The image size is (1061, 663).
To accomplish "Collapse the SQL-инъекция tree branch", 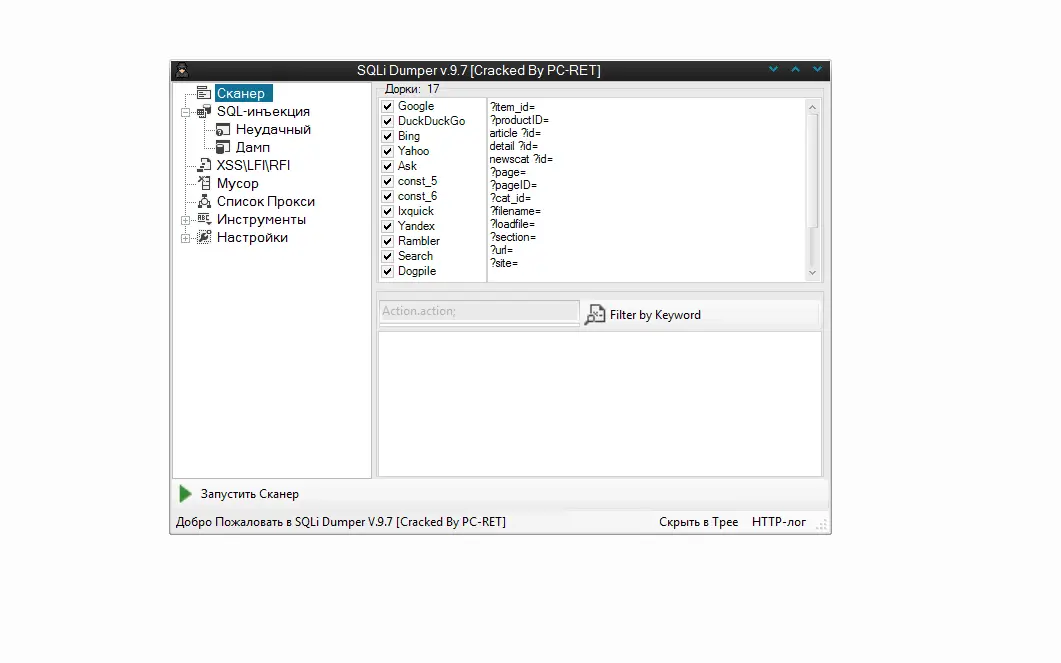I will tap(184, 111).
